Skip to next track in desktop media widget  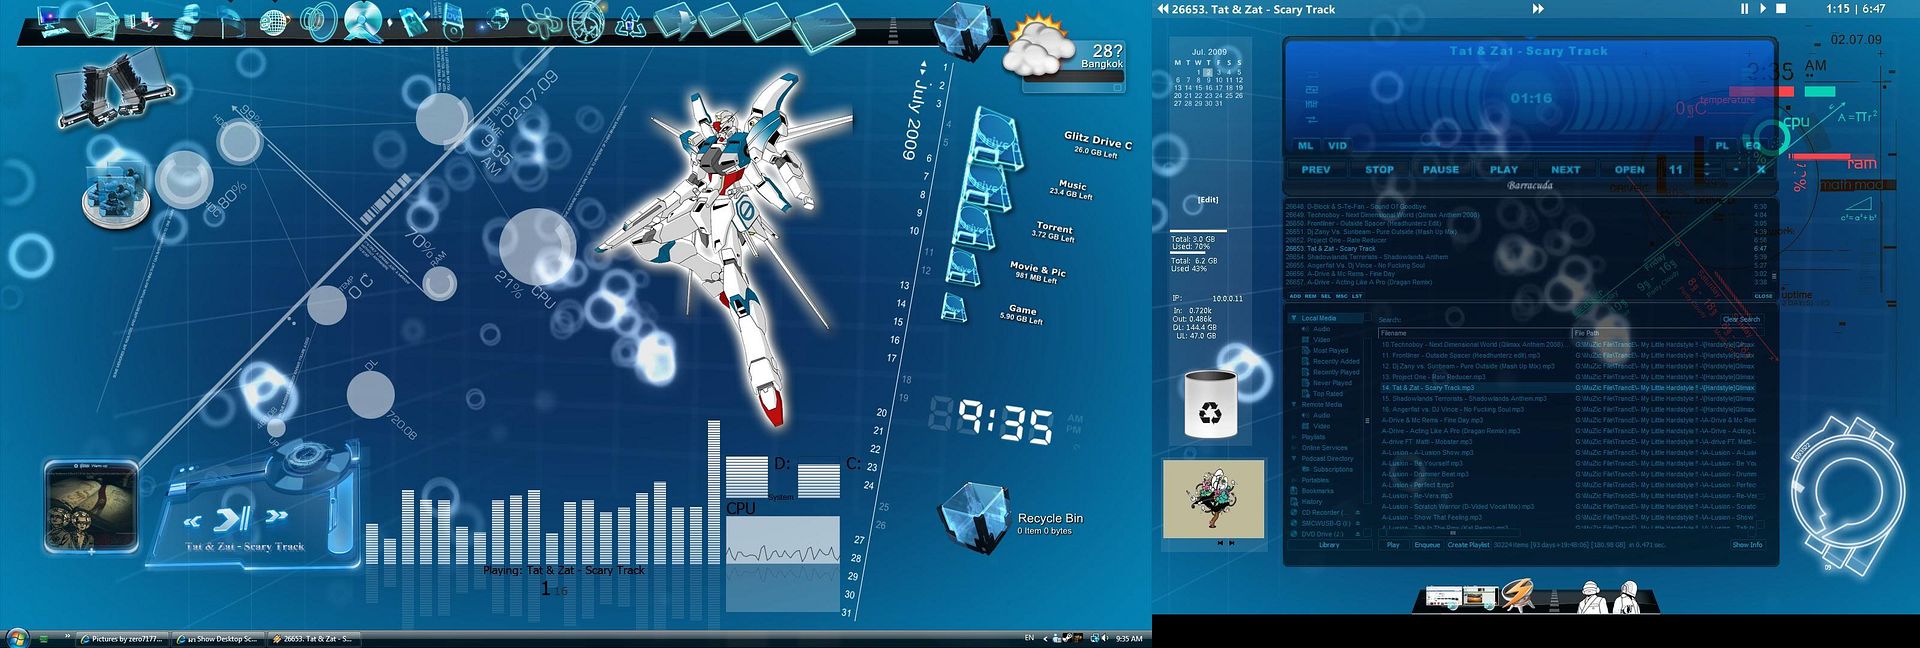click(276, 517)
